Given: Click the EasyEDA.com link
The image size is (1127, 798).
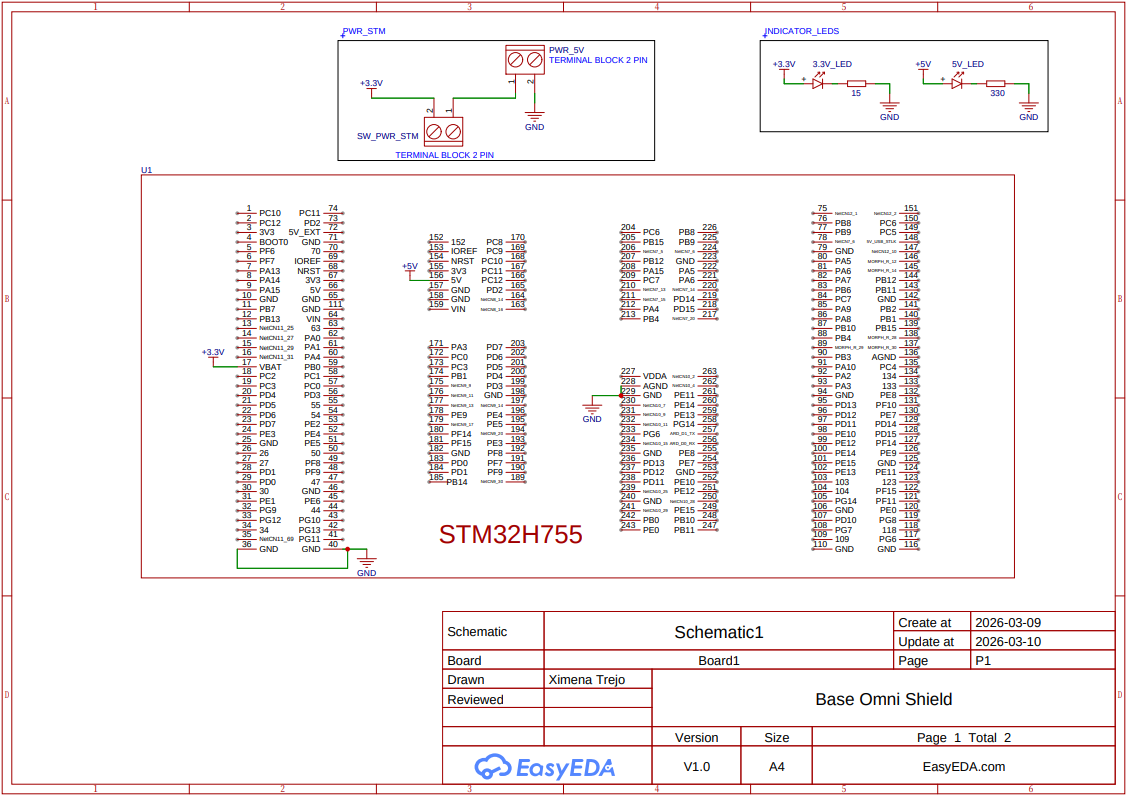Looking at the screenshot, I should 966,766.
